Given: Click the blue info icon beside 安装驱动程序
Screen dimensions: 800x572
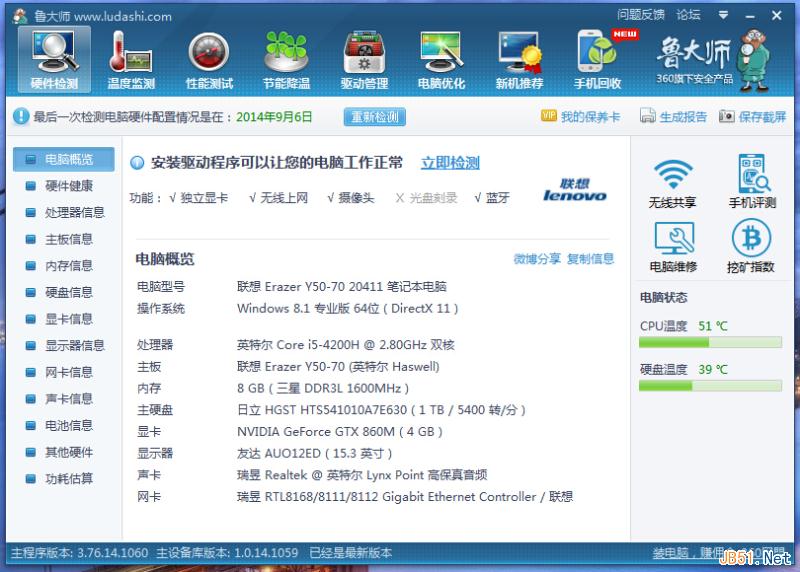Looking at the screenshot, I should point(137,163).
